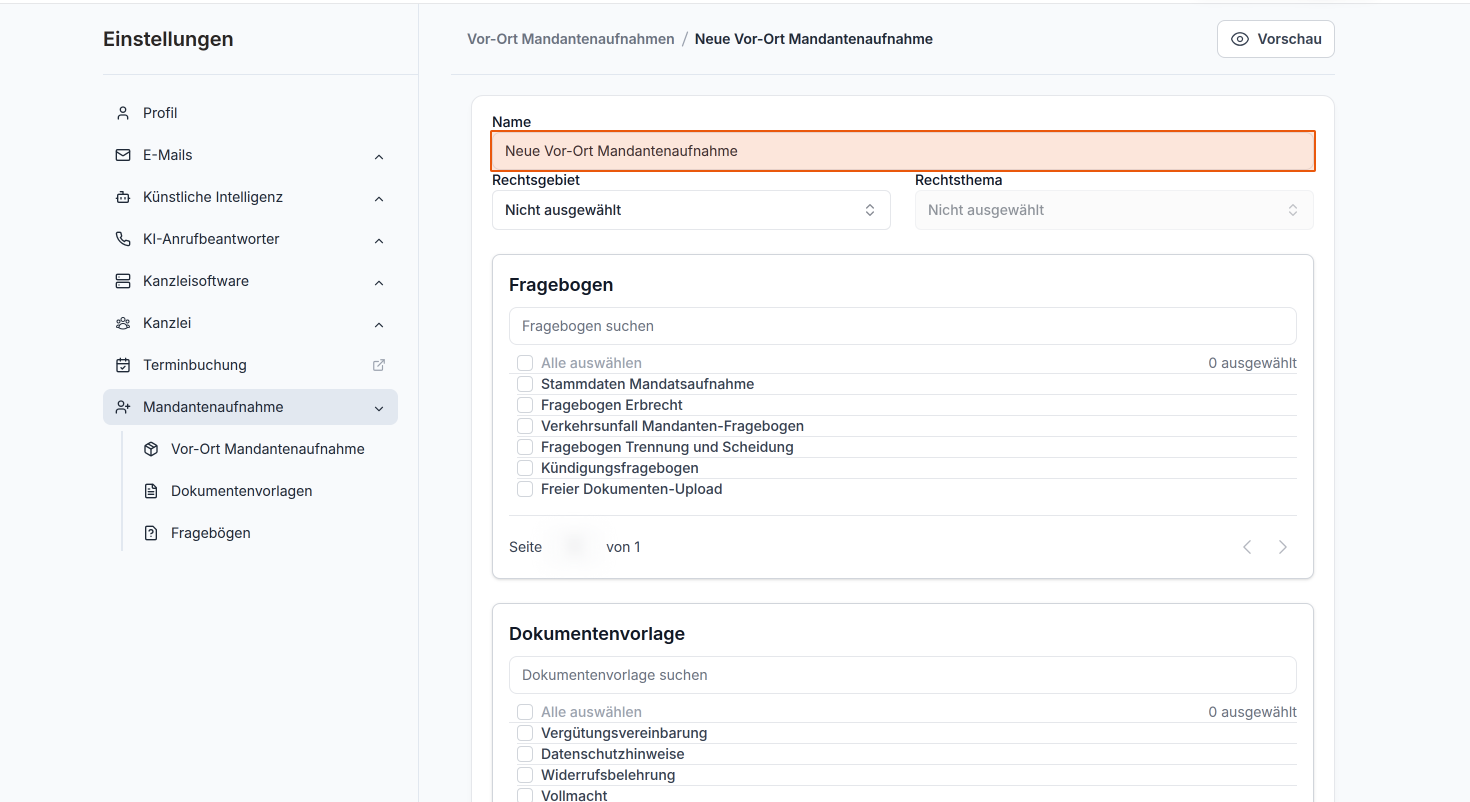This screenshot has height=802, width=1470.
Task: Tick the Fragebogen Erbrecht checkbox
Action: [x=525, y=405]
